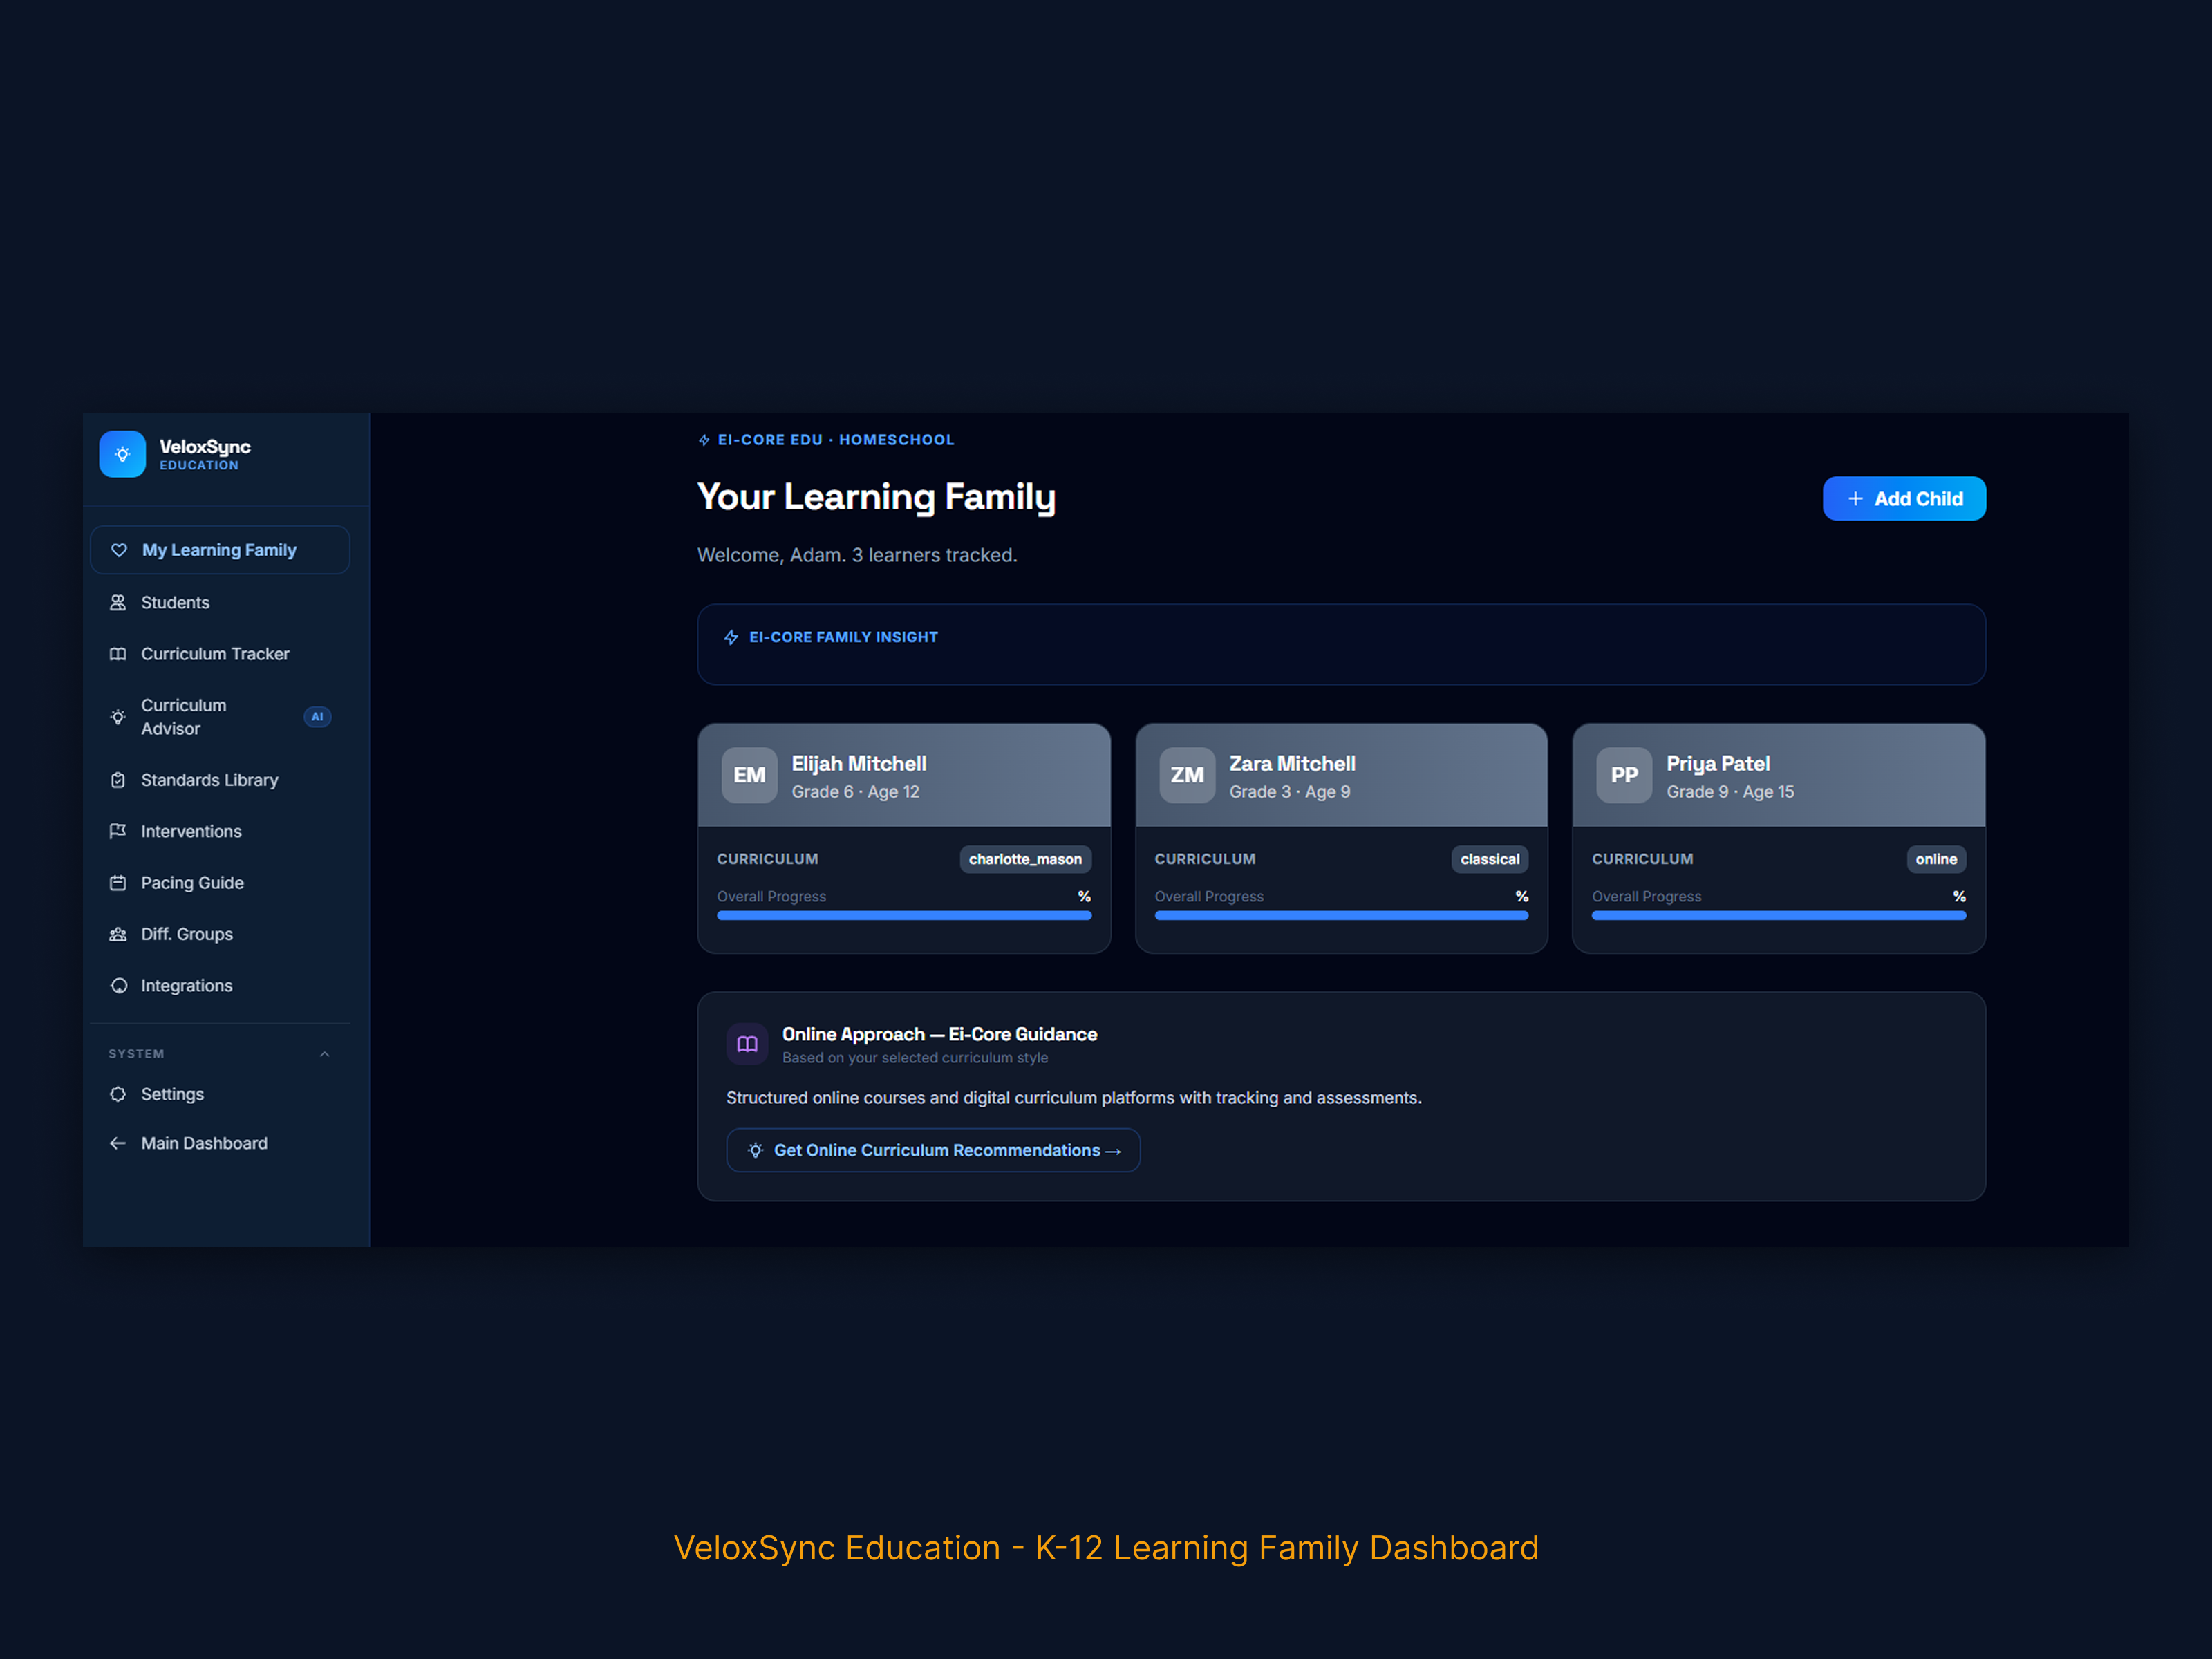Click the purple book icon beside Online Approach
2212x1659 pixels.
pos(747,1044)
